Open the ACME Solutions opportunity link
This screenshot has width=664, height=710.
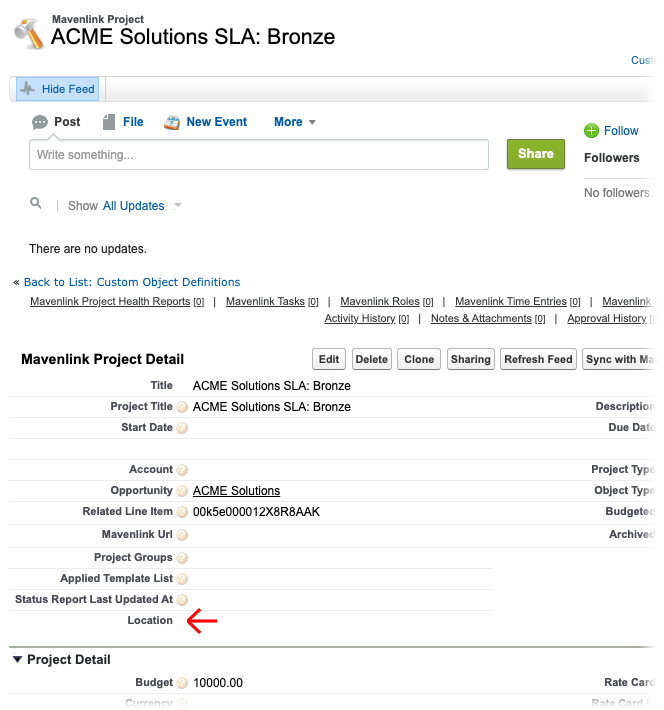pyautogui.click(x=236, y=491)
